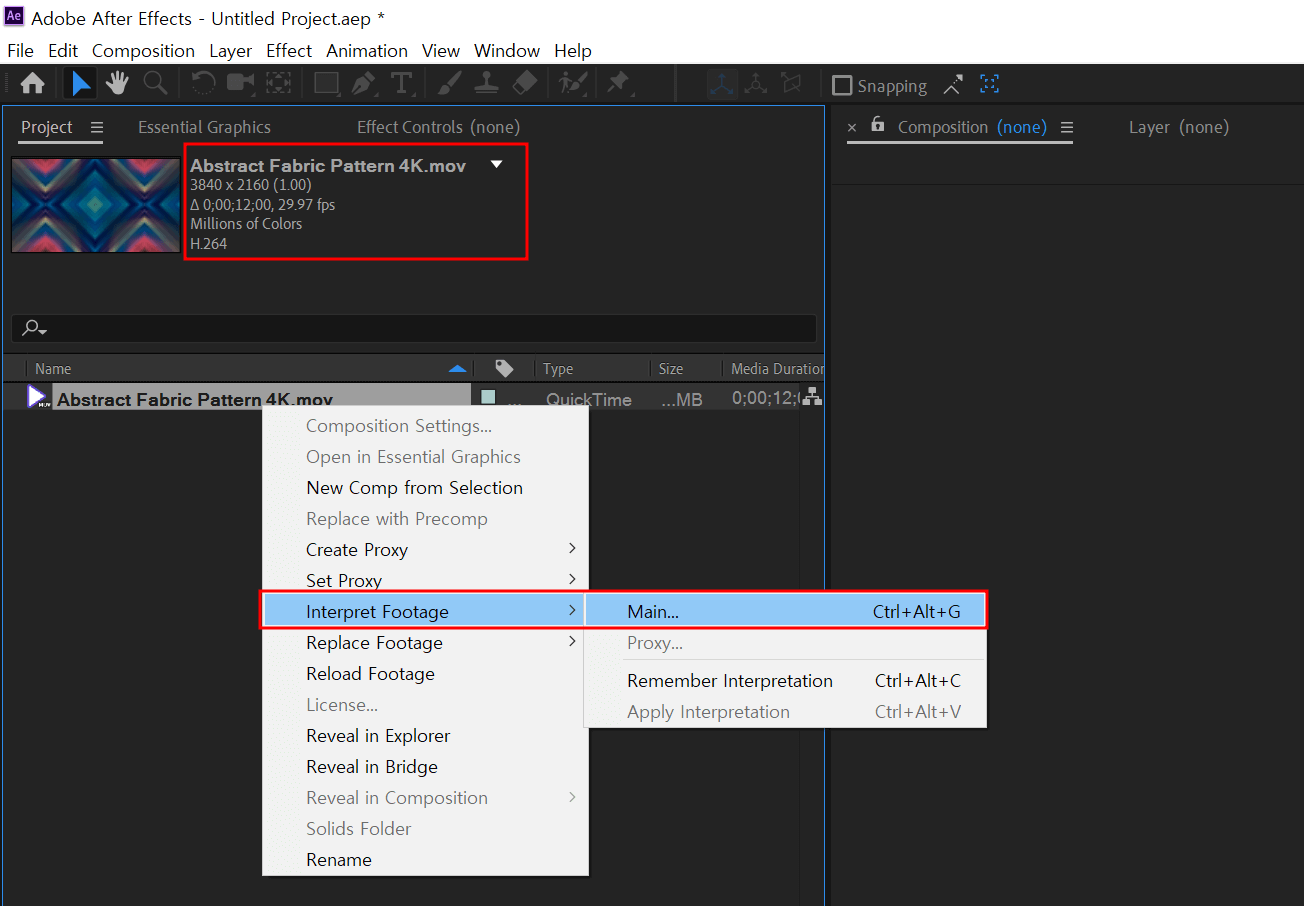Viewport: 1304px width, 906px height.
Task: Select the Rotation tool
Action: click(x=203, y=84)
